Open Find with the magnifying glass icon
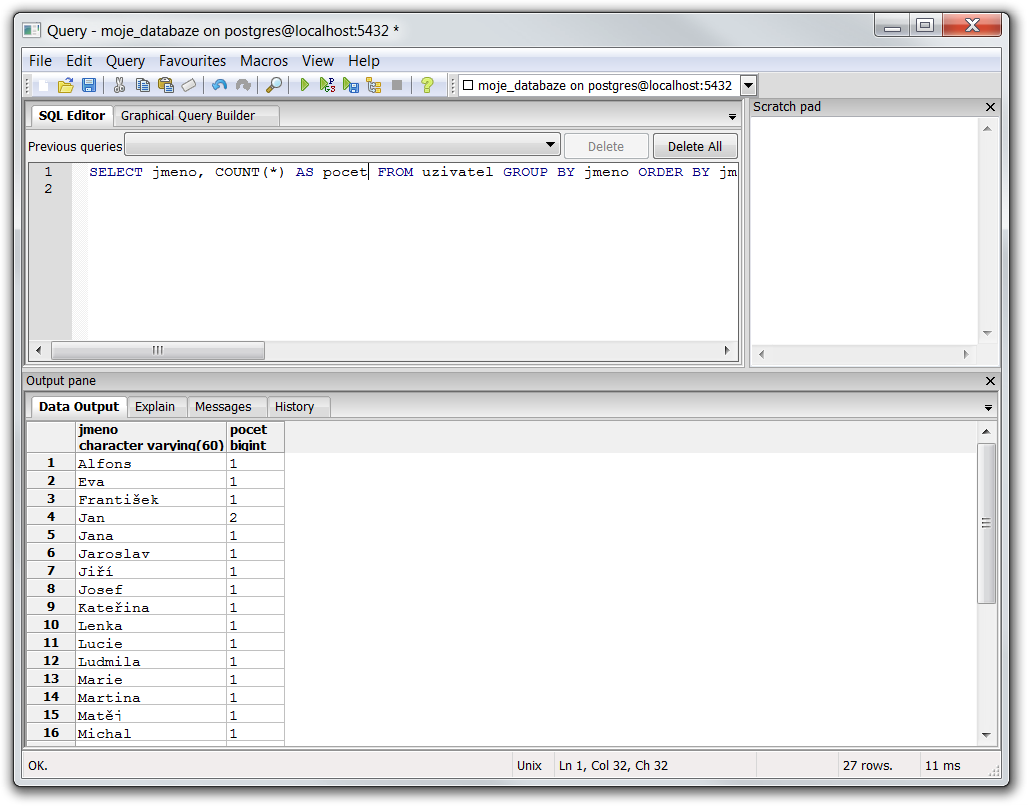 (273, 86)
